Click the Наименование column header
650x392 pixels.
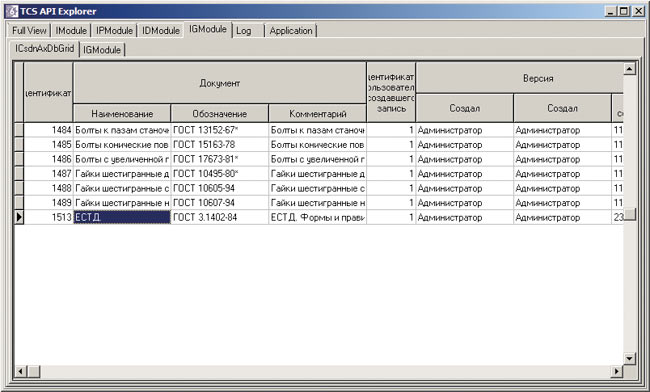[x=122, y=114]
